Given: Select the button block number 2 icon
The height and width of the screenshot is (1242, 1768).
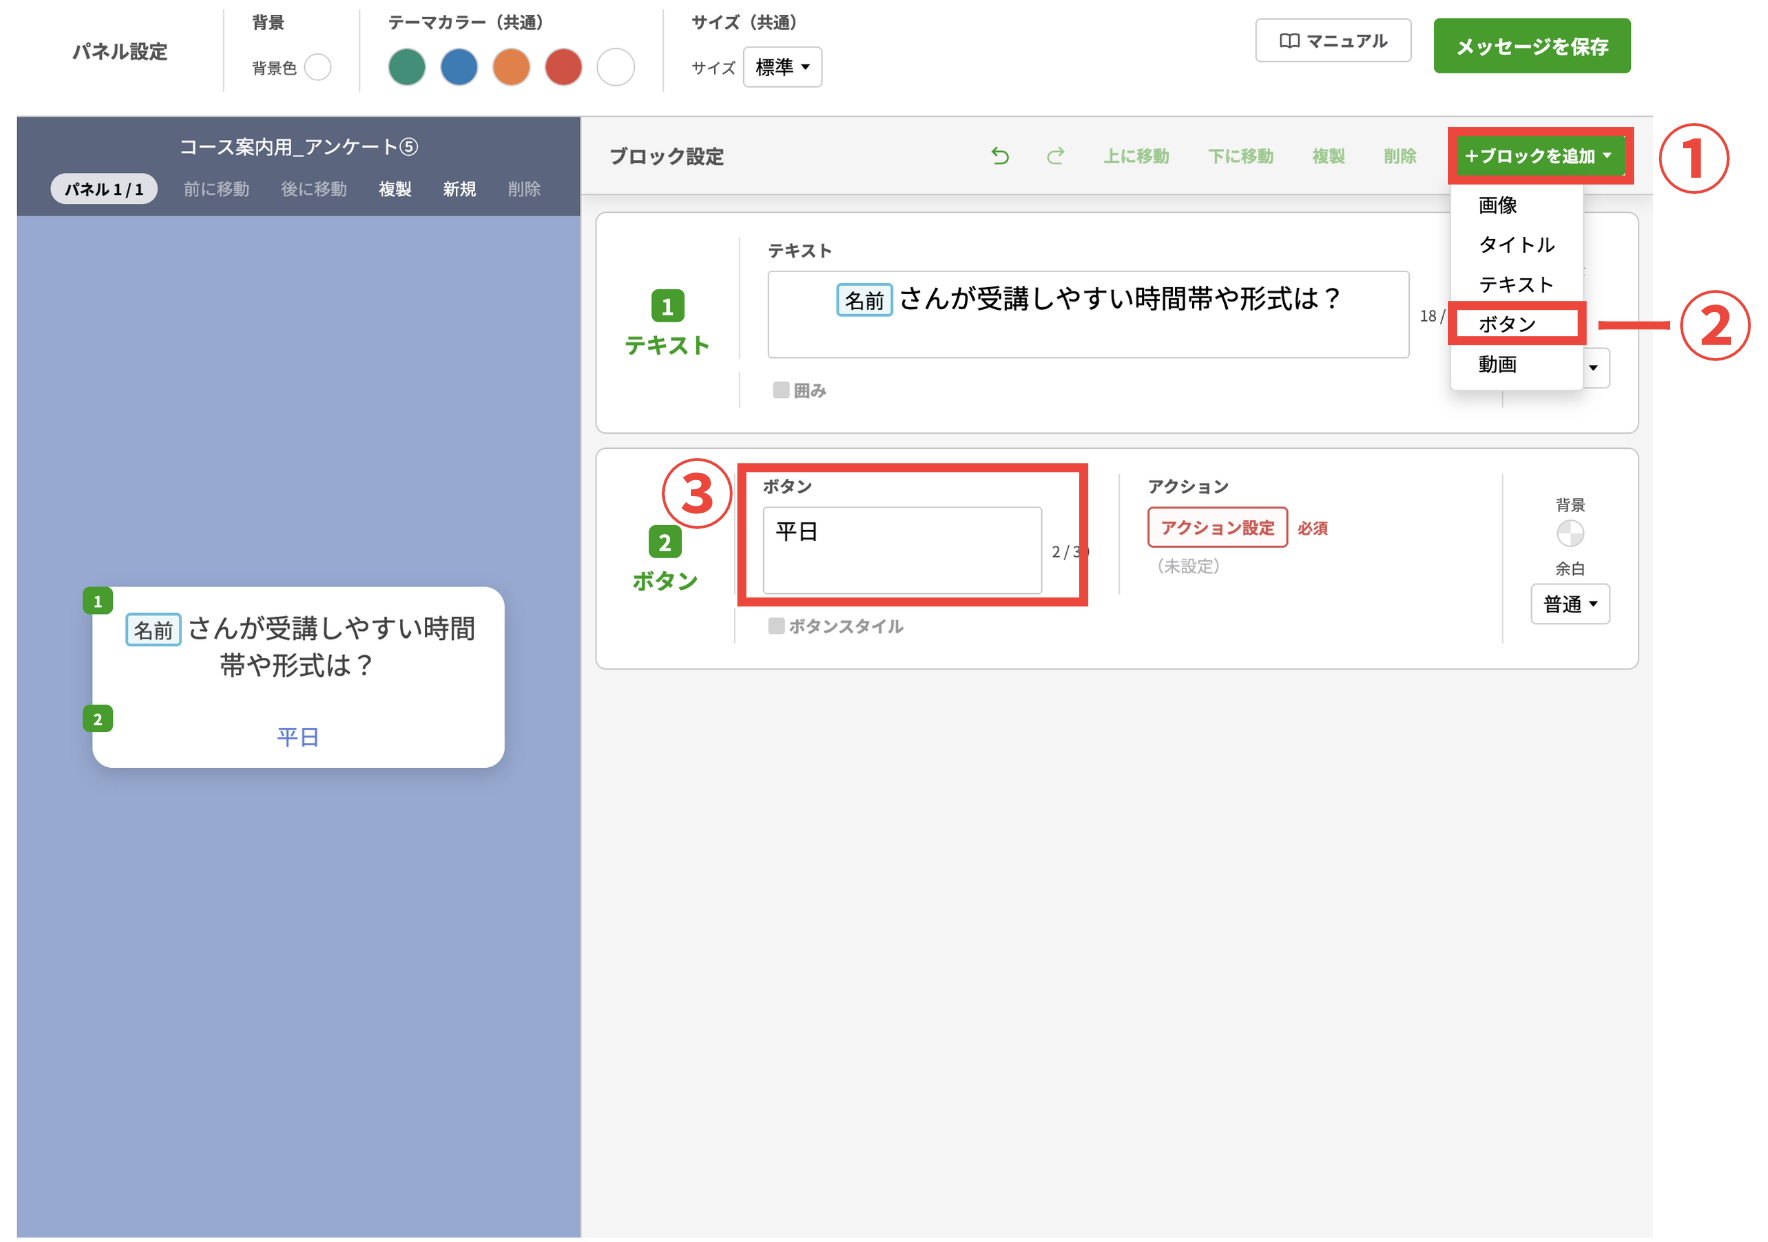Looking at the screenshot, I should [665, 542].
